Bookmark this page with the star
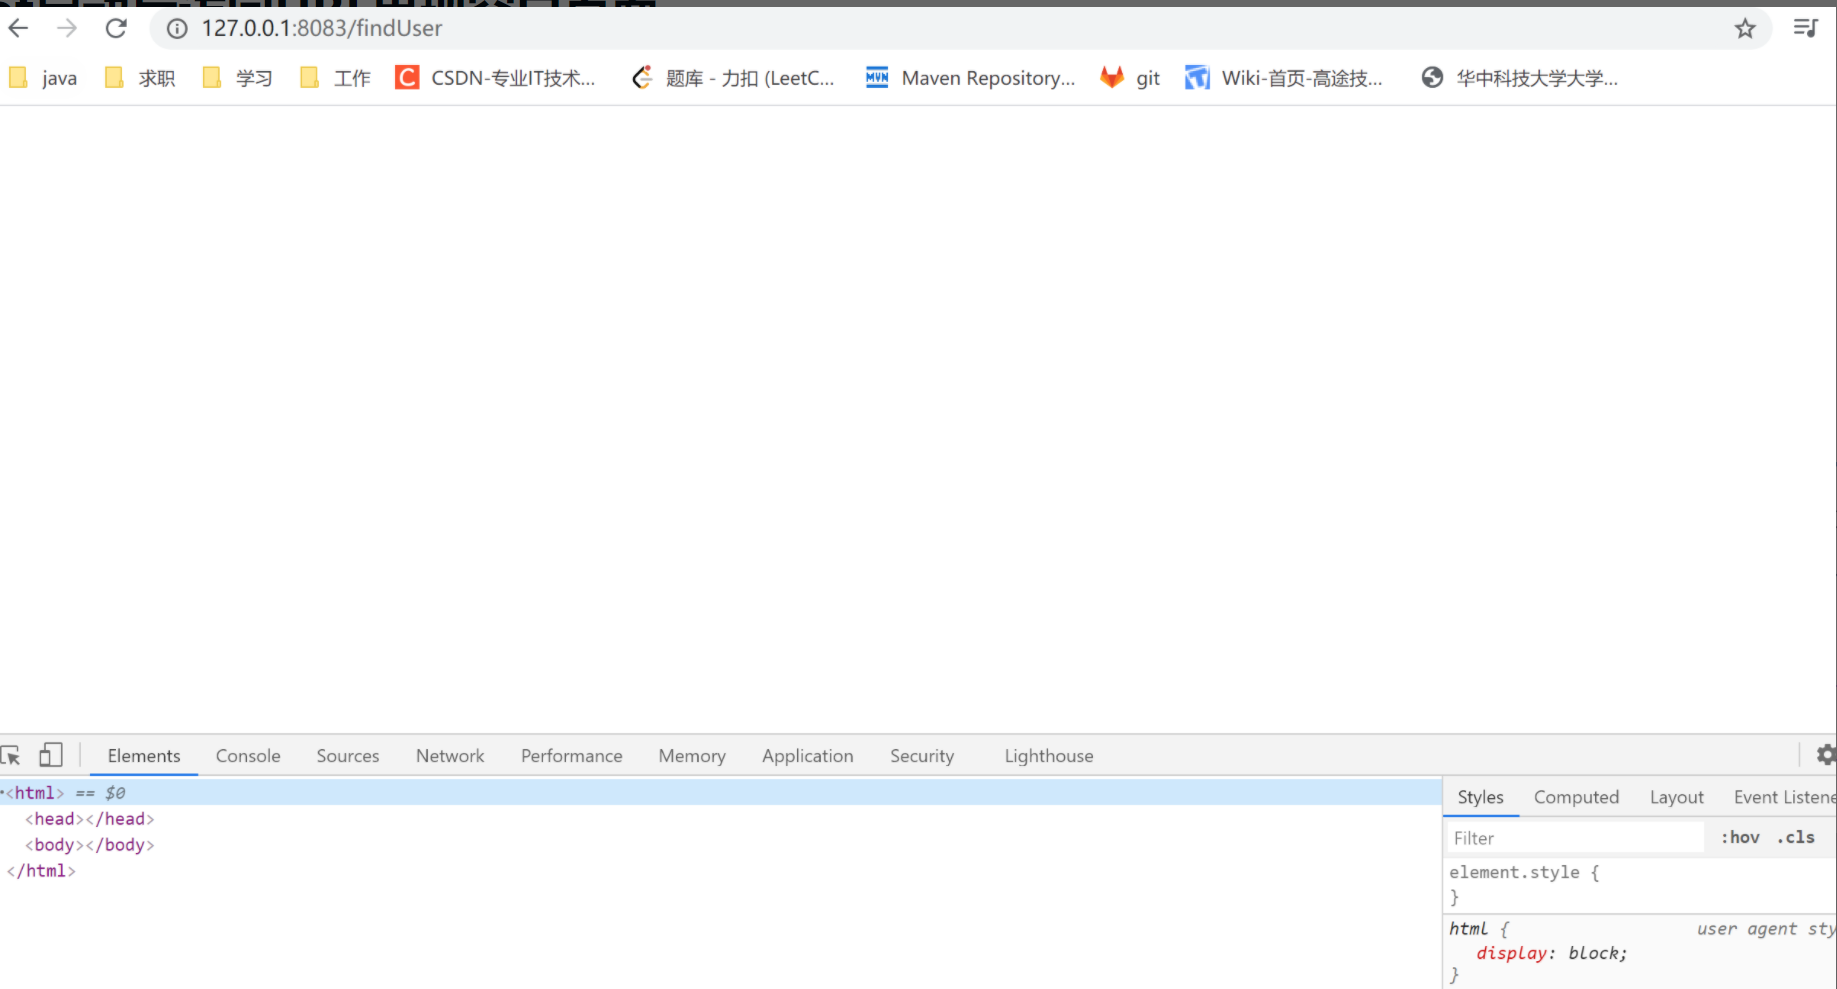1837x989 pixels. (1746, 28)
